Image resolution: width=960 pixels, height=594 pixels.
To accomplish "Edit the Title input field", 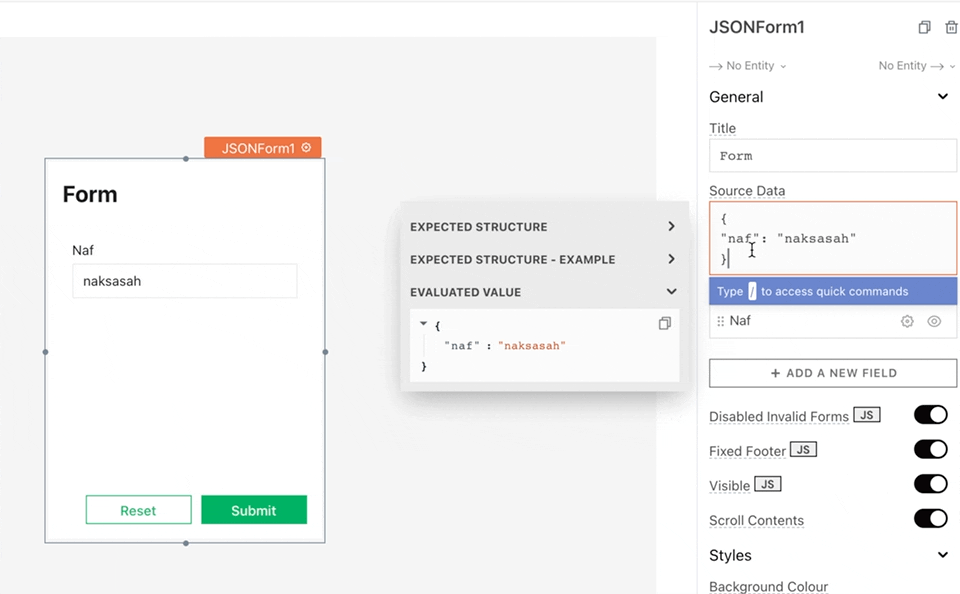I will pos(833,156).
